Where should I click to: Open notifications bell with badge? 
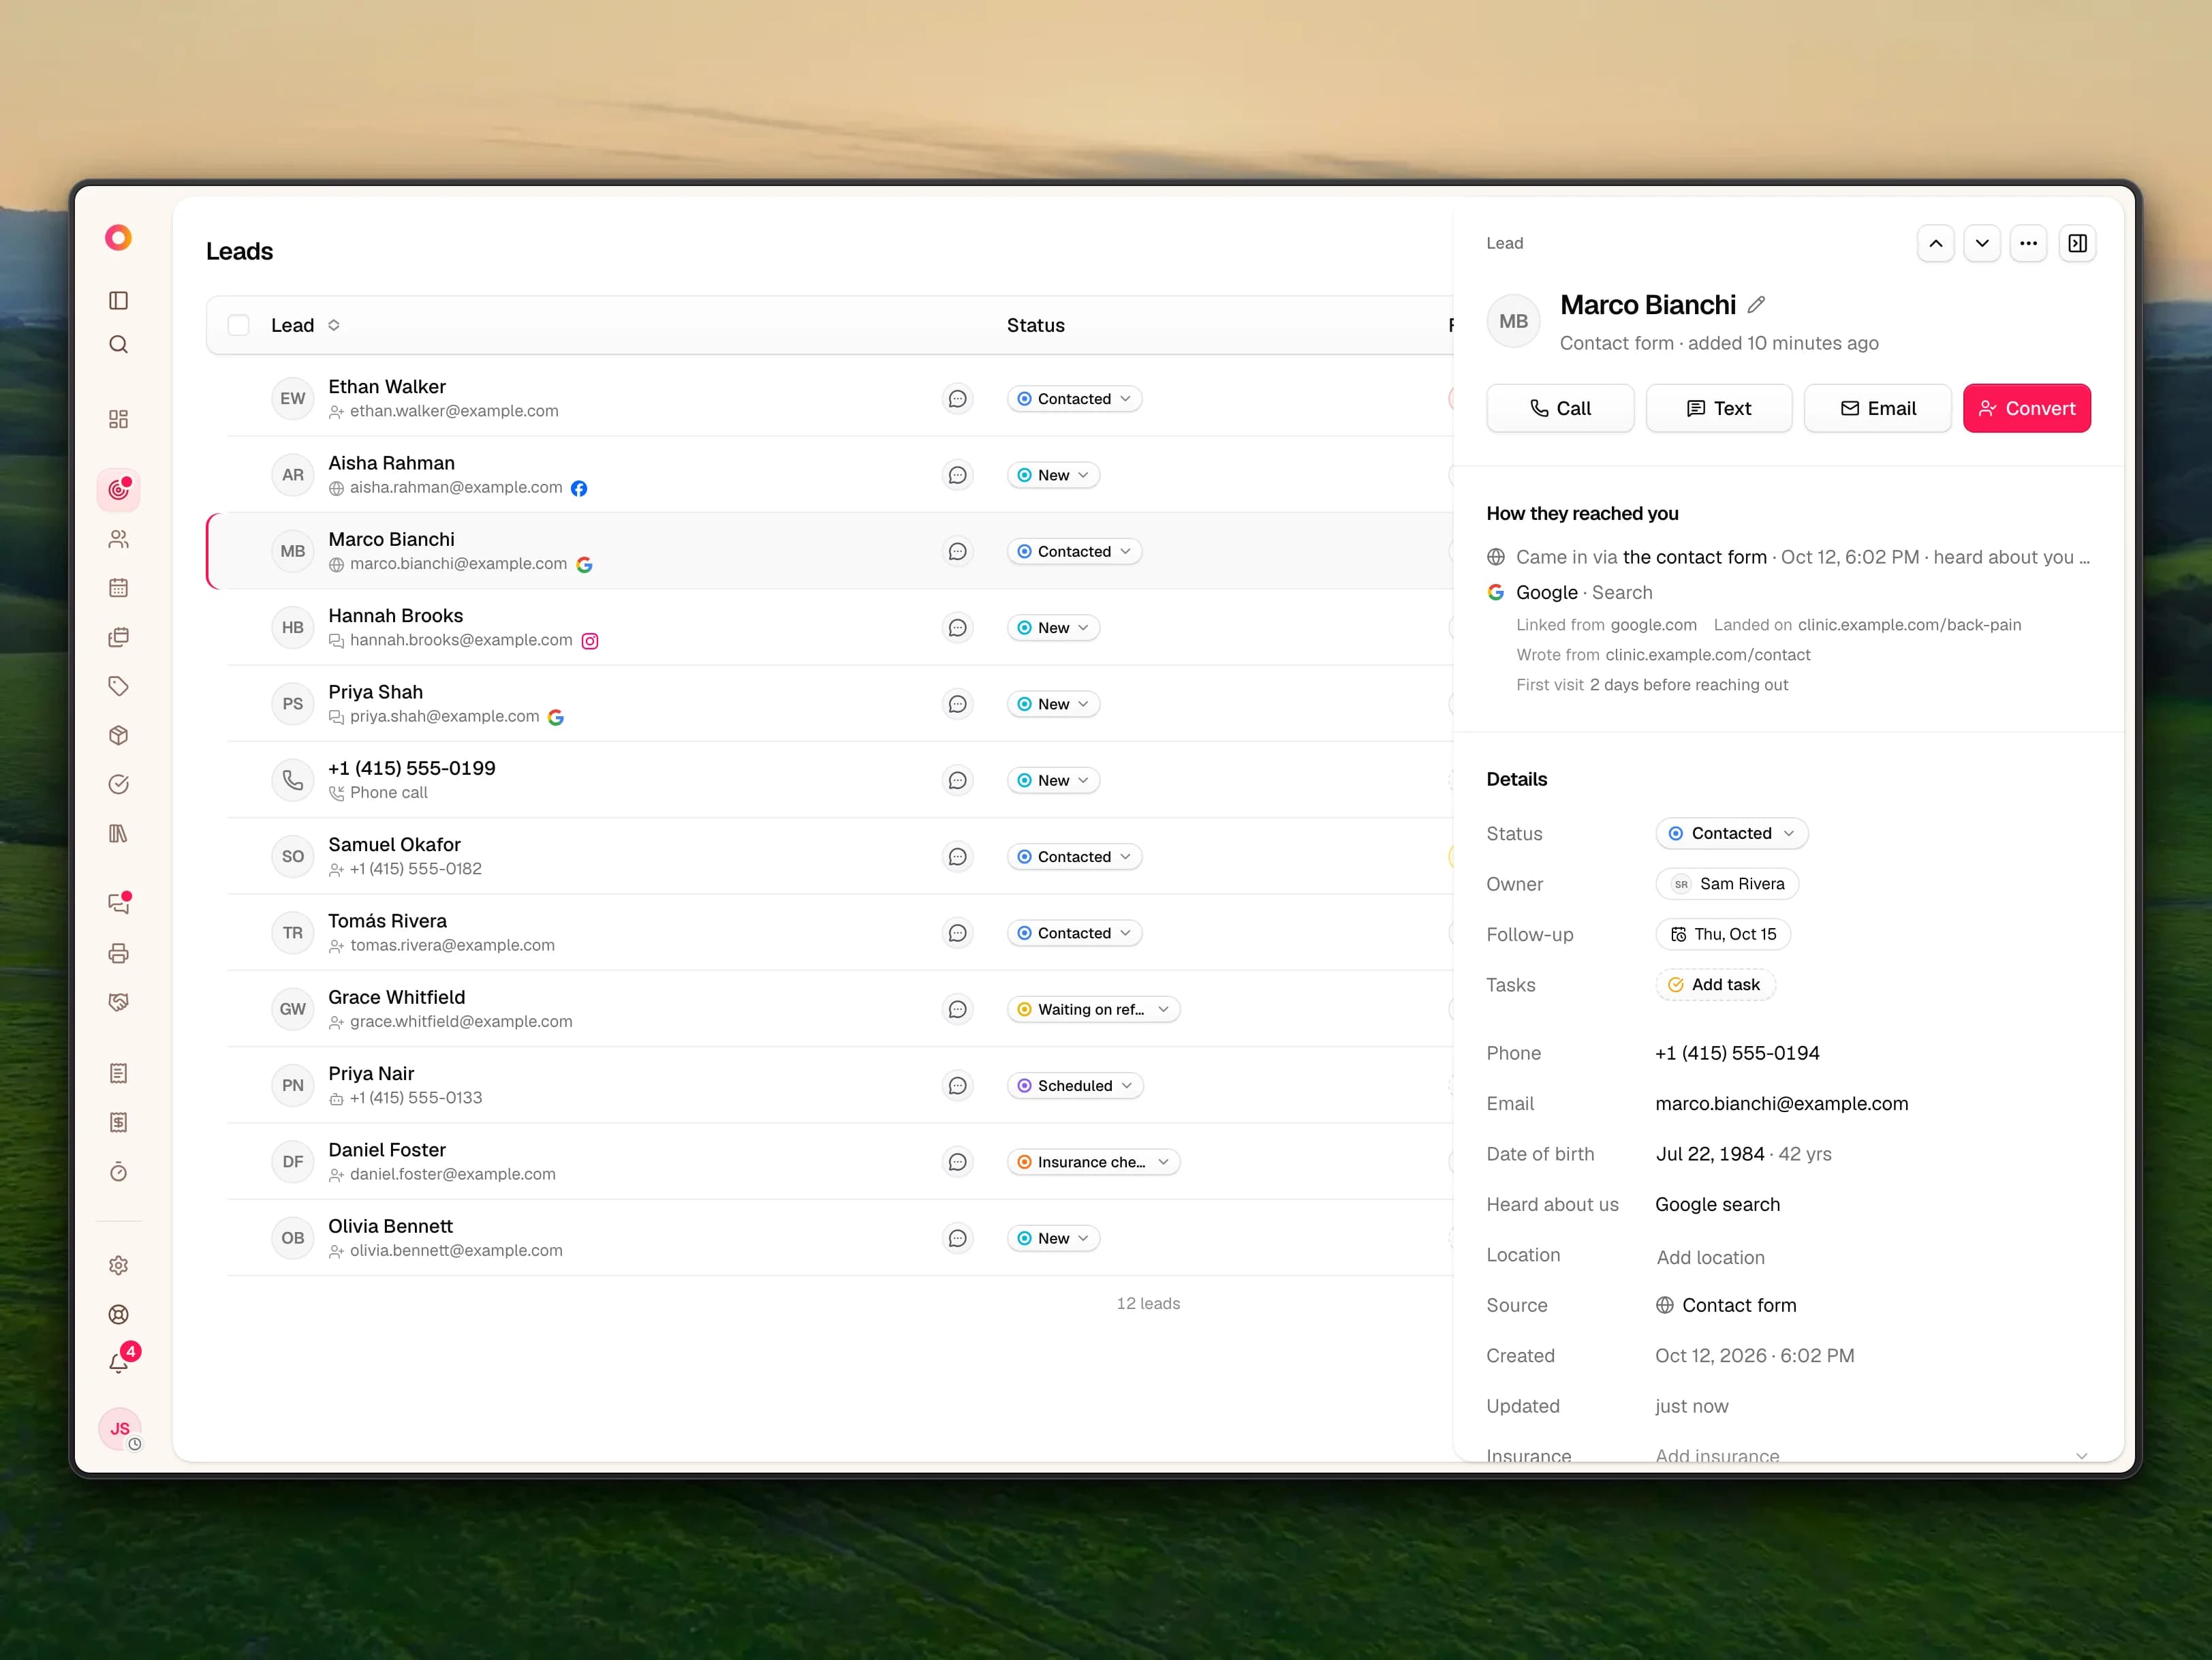coord(119,1361)
